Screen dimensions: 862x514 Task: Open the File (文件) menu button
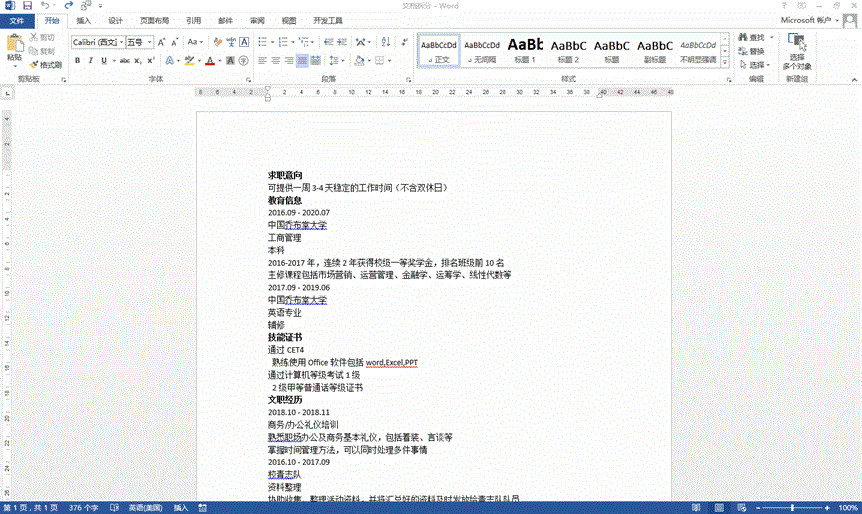tap(17, 20)
